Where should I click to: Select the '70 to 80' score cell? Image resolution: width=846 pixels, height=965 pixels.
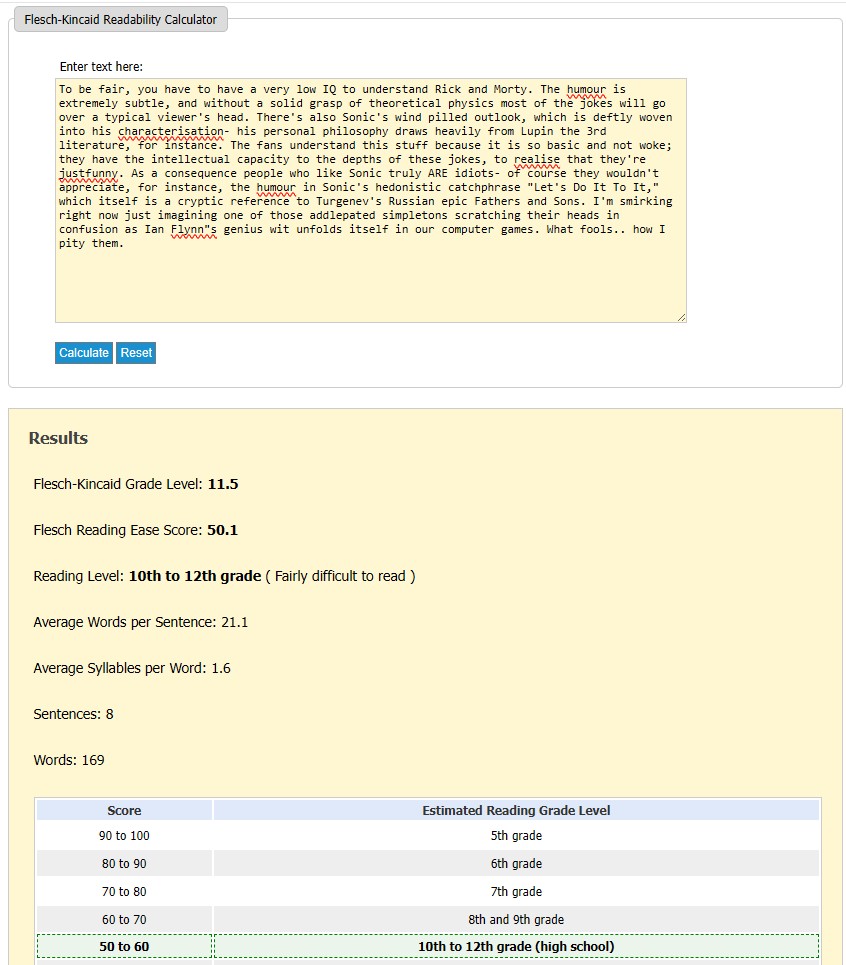(124, 891)
